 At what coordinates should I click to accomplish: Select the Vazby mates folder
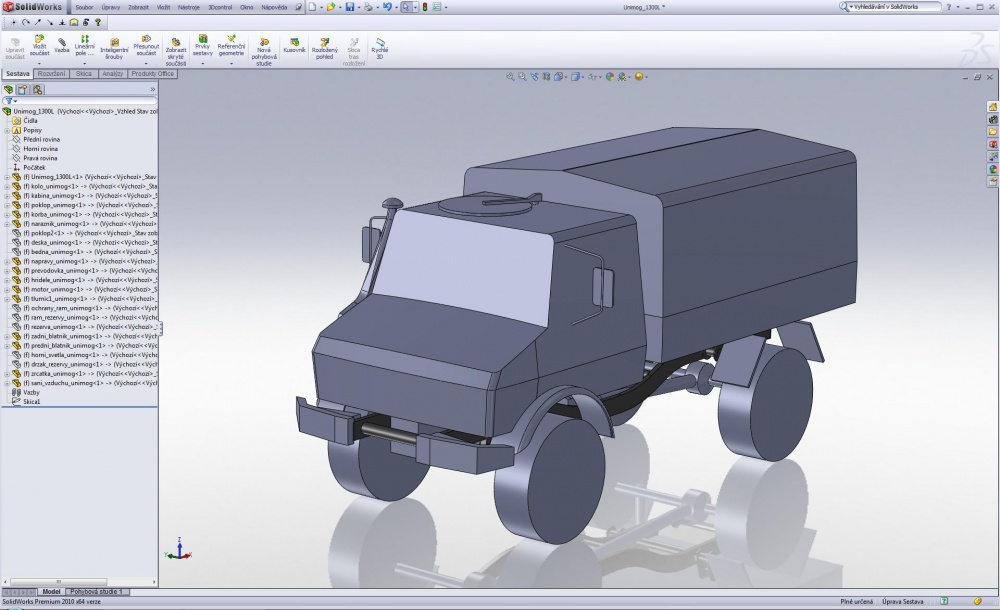coord(31,392)
